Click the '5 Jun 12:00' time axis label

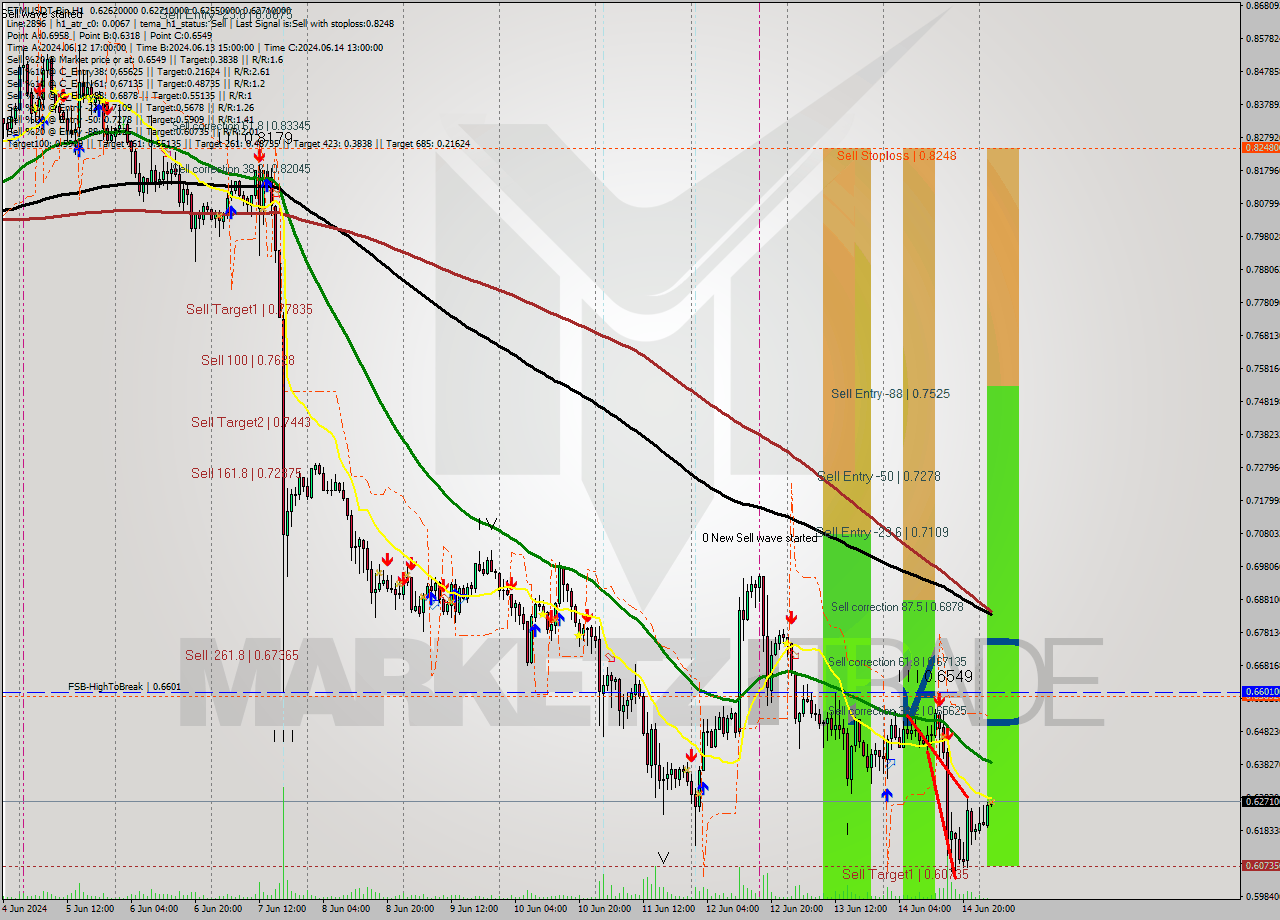(91, 909)
